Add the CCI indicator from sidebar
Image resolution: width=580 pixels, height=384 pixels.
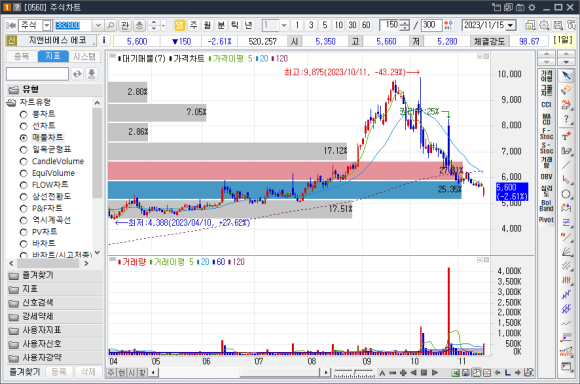pyautogui.click(x=546, y=105)
